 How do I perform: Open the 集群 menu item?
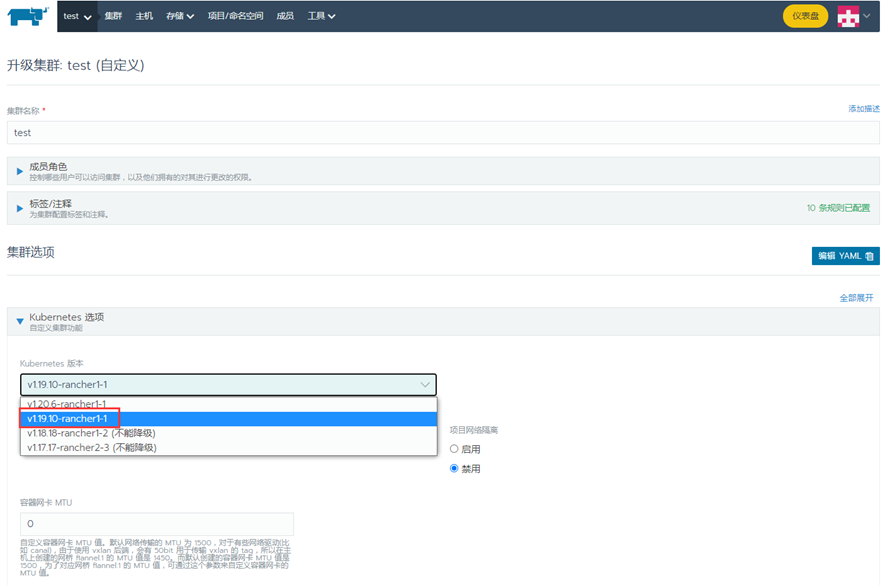click(113, 16)
